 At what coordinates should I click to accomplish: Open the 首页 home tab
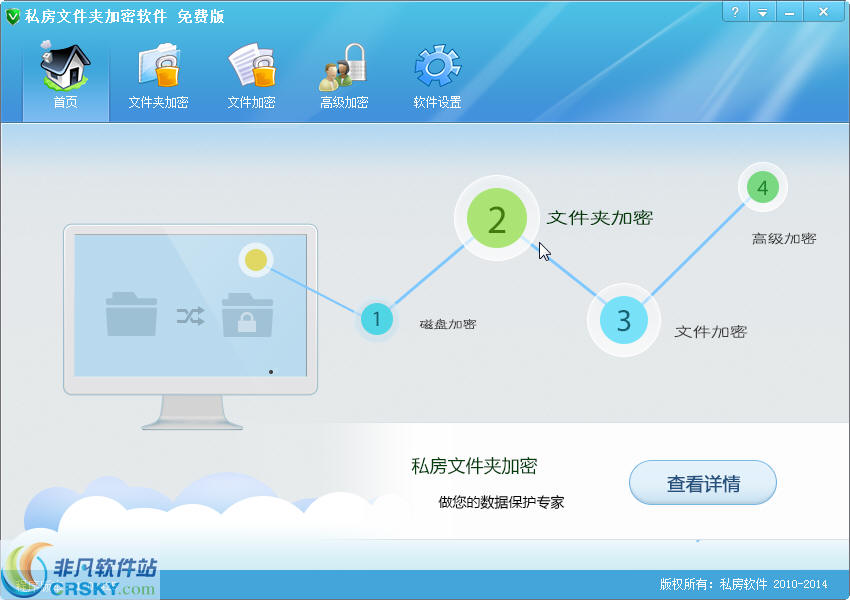click(x=64, y=75)
